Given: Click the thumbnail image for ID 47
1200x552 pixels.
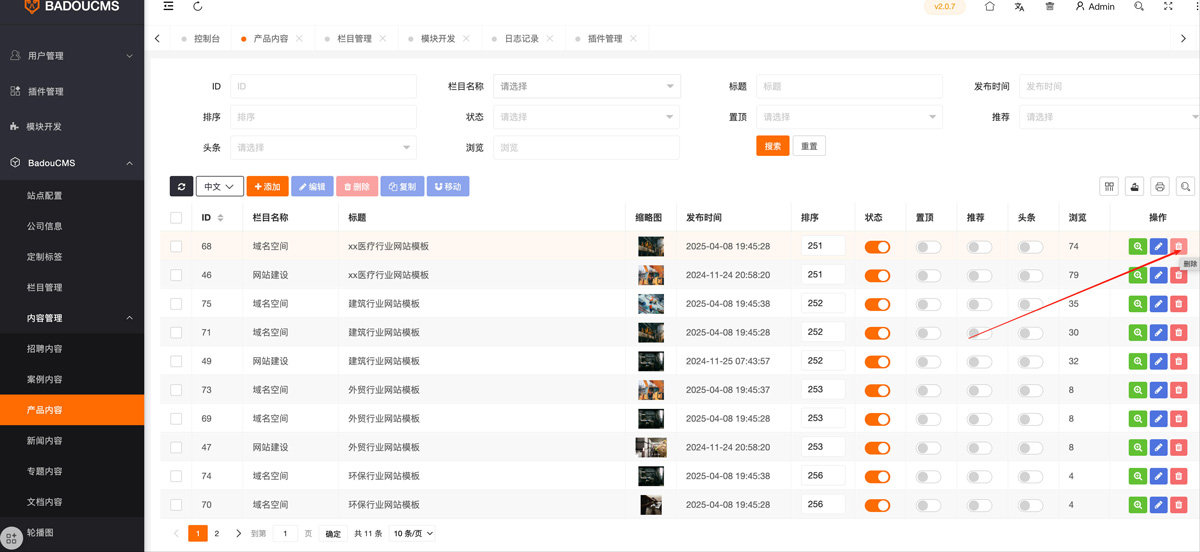Looking at the screenshot, I should (x=651, y=447).
